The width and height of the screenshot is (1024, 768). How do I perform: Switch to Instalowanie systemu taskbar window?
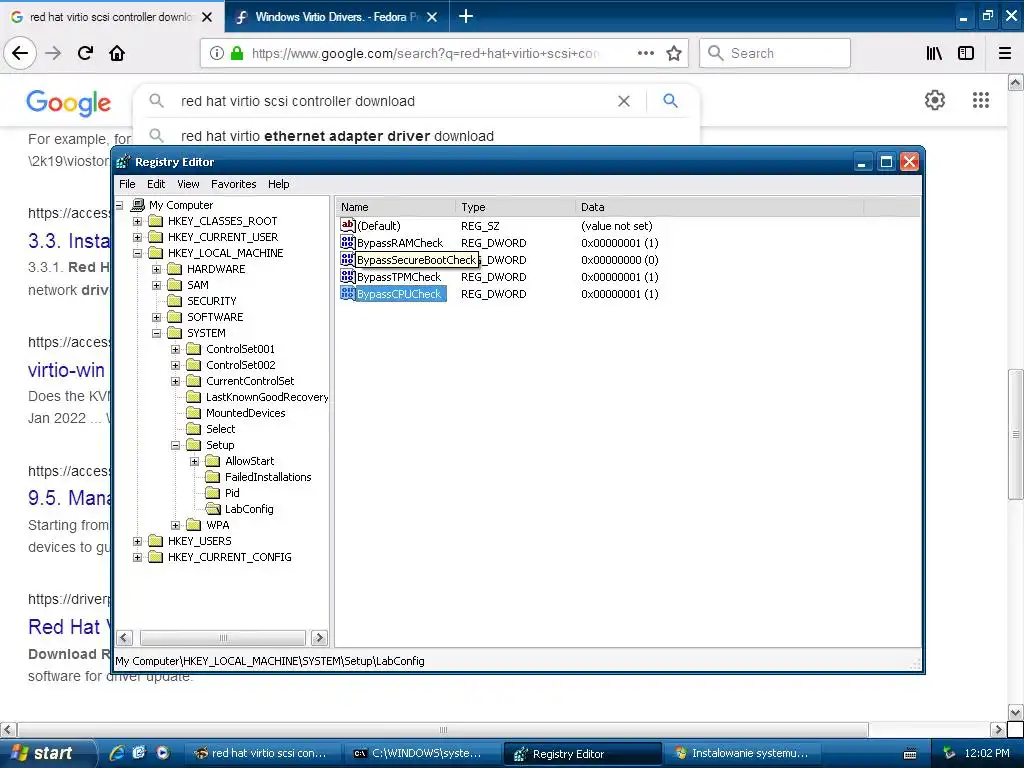[743, 754]
